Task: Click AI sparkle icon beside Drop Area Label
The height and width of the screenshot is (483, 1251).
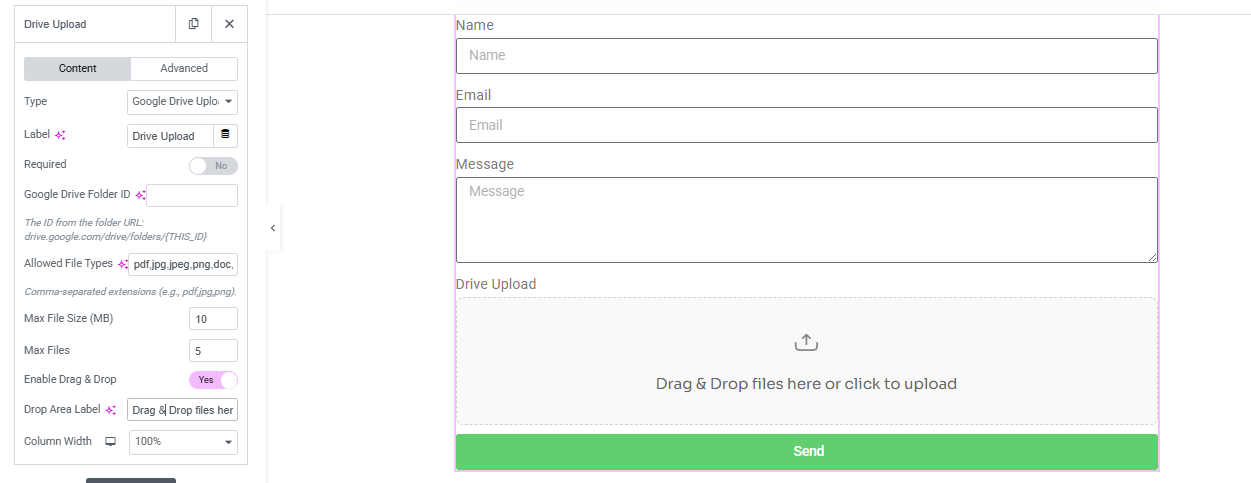Action: [x=111, y=410]
